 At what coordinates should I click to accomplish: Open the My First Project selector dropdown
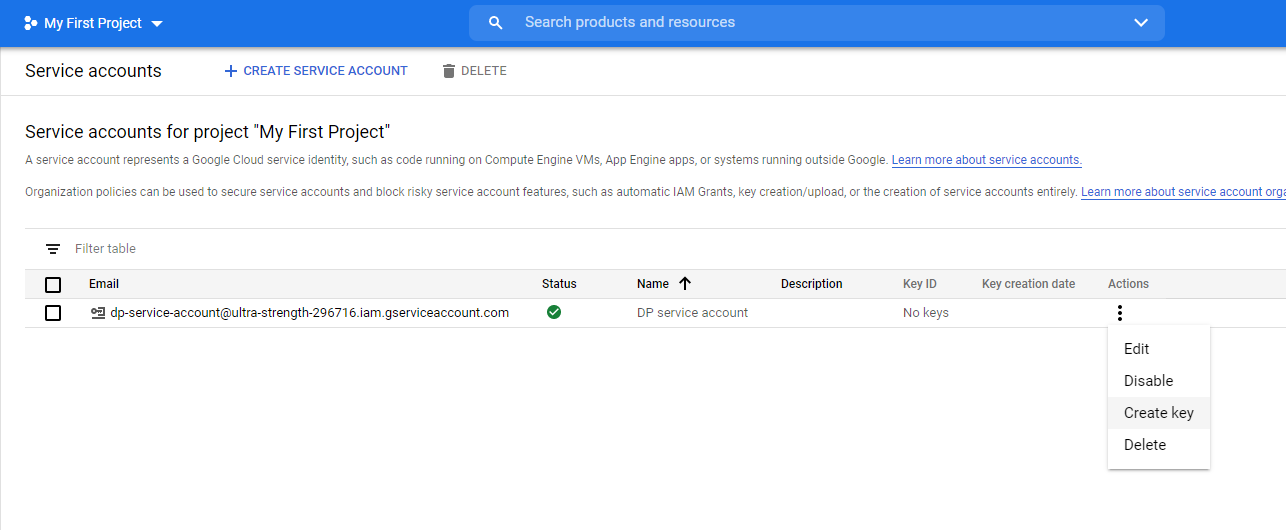(x=93, y=23)
